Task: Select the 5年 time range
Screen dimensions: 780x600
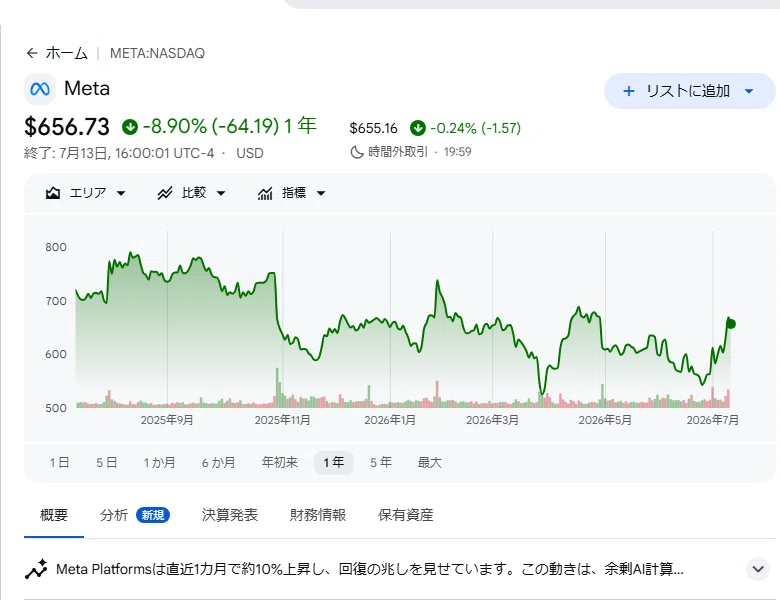Action: (381, 463)
